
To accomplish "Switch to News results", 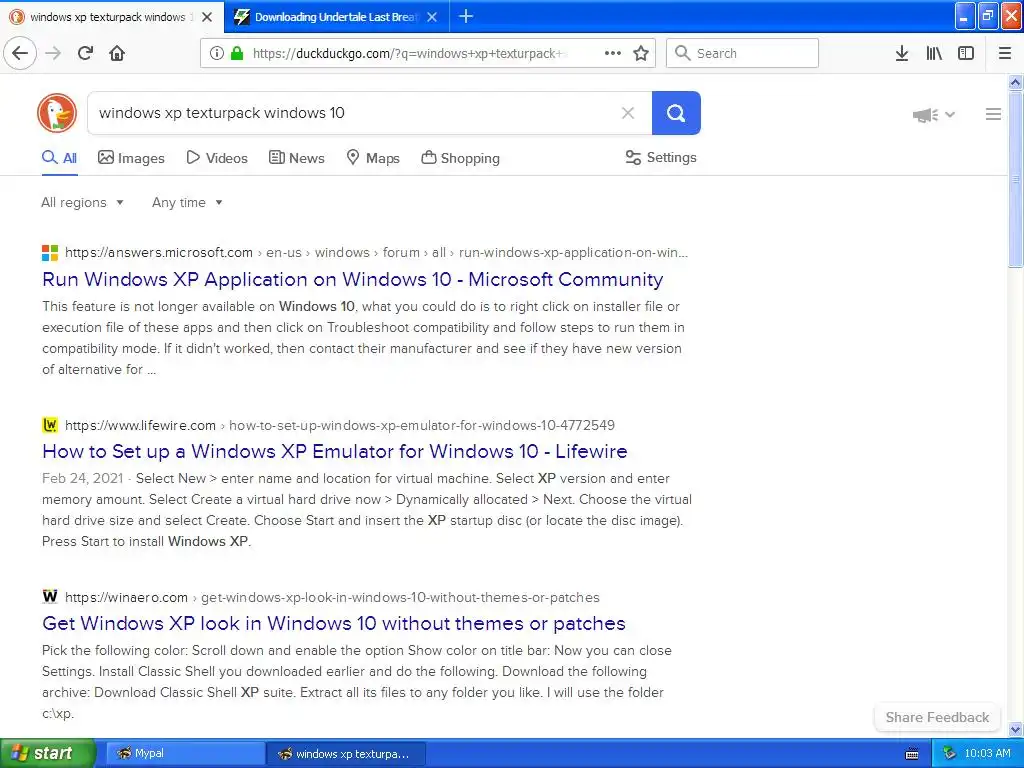I will (296, 158).
